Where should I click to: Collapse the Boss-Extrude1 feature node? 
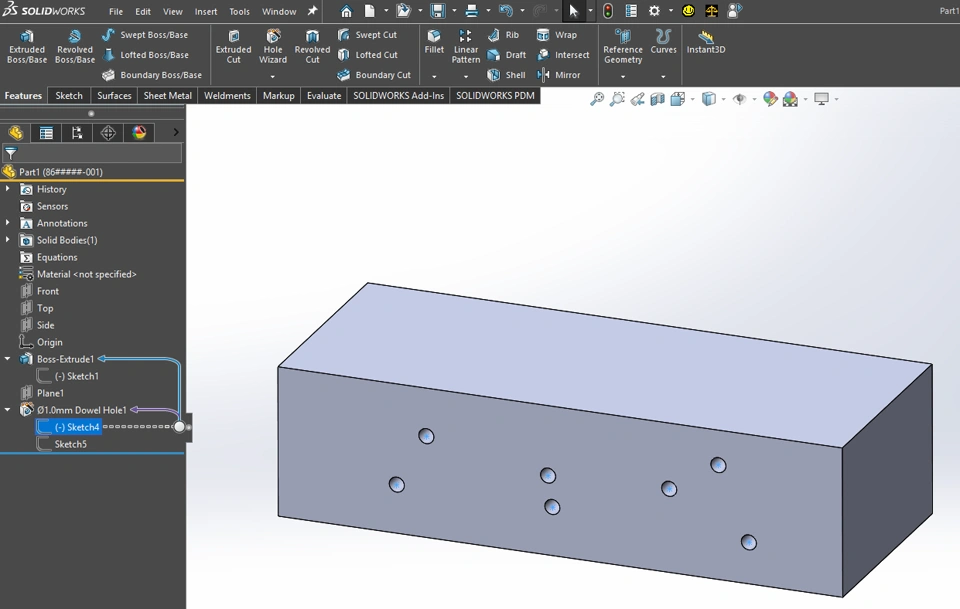(x=8, y=359)
